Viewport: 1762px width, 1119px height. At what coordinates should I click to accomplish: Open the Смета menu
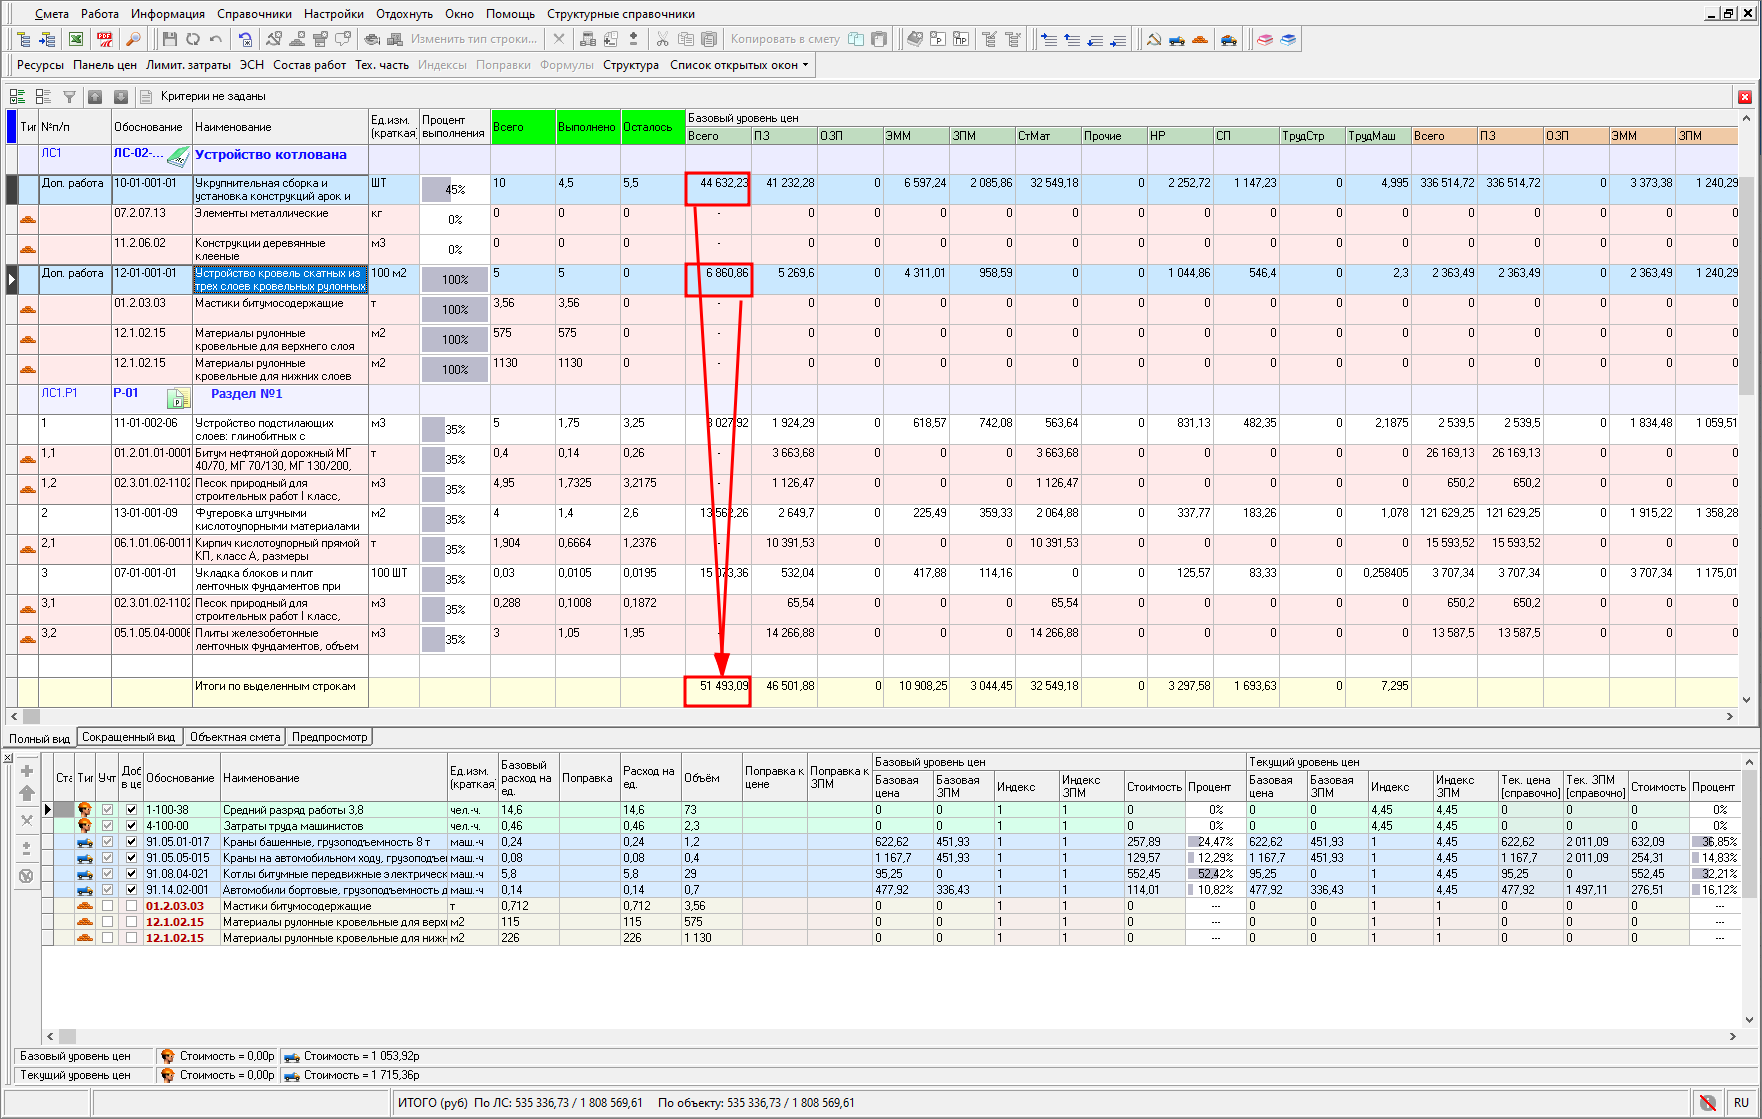(x=52, y=14)
